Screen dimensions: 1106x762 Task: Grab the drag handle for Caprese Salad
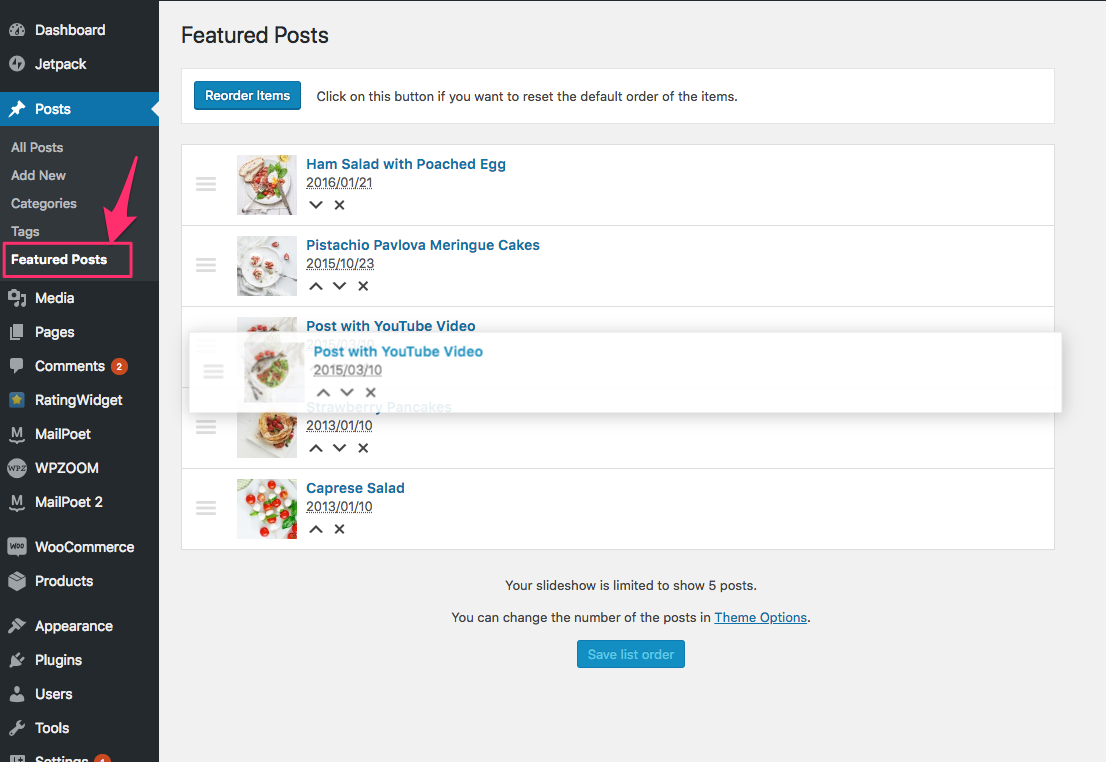(206, 508)
